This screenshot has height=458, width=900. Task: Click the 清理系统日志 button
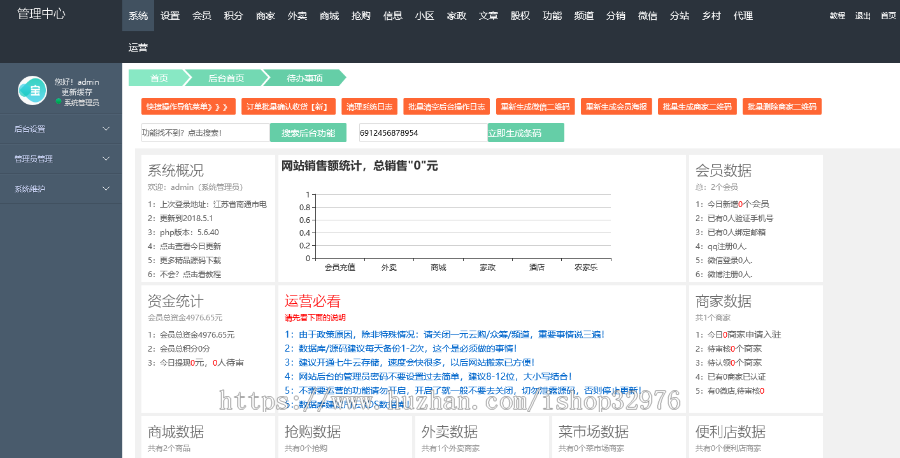click(x=369, y=106)
